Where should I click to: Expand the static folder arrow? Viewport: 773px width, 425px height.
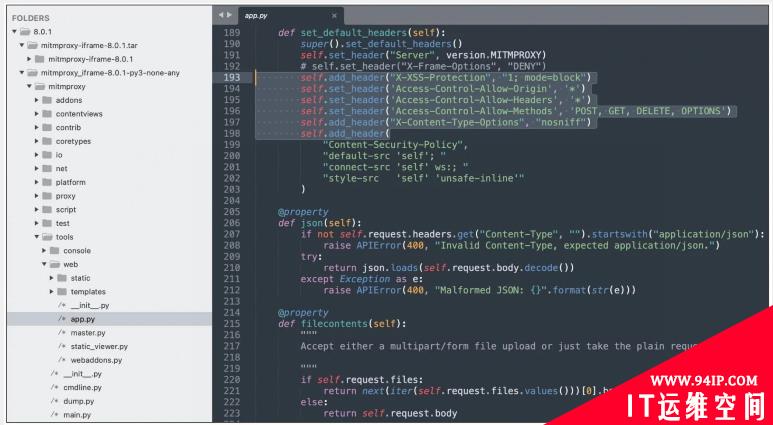(x=52, y=278)
